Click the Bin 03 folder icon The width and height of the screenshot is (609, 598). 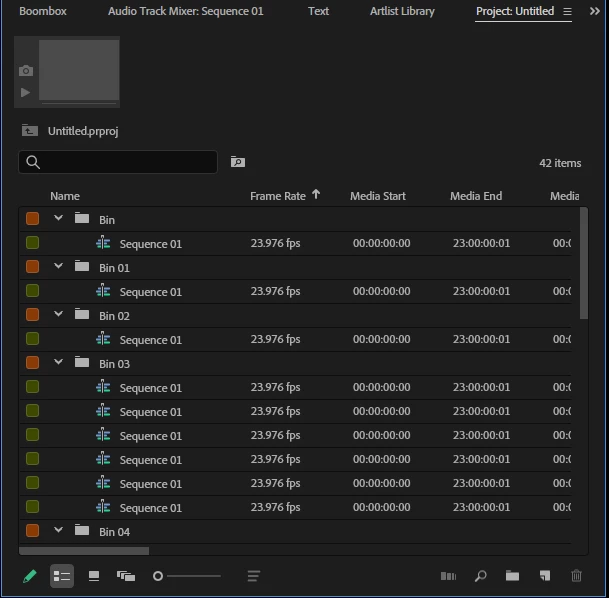82,362
